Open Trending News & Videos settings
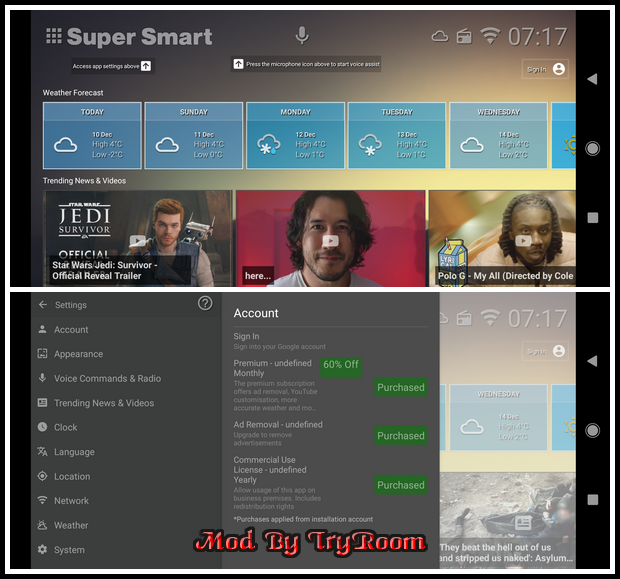Screen dimensions: 620x579 point(126,403)
